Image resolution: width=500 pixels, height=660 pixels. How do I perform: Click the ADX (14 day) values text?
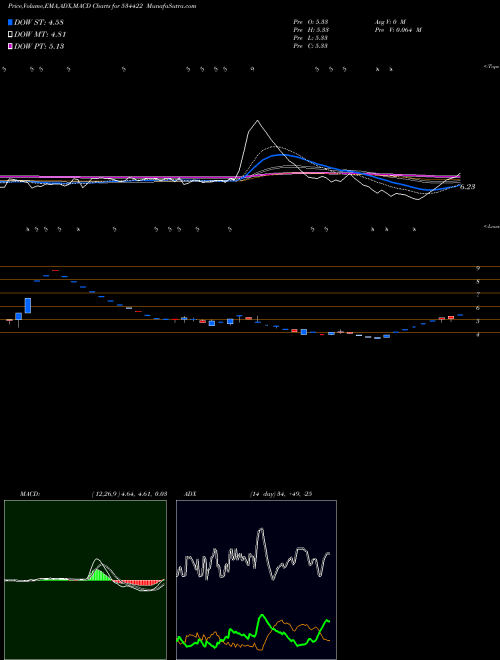281,494
